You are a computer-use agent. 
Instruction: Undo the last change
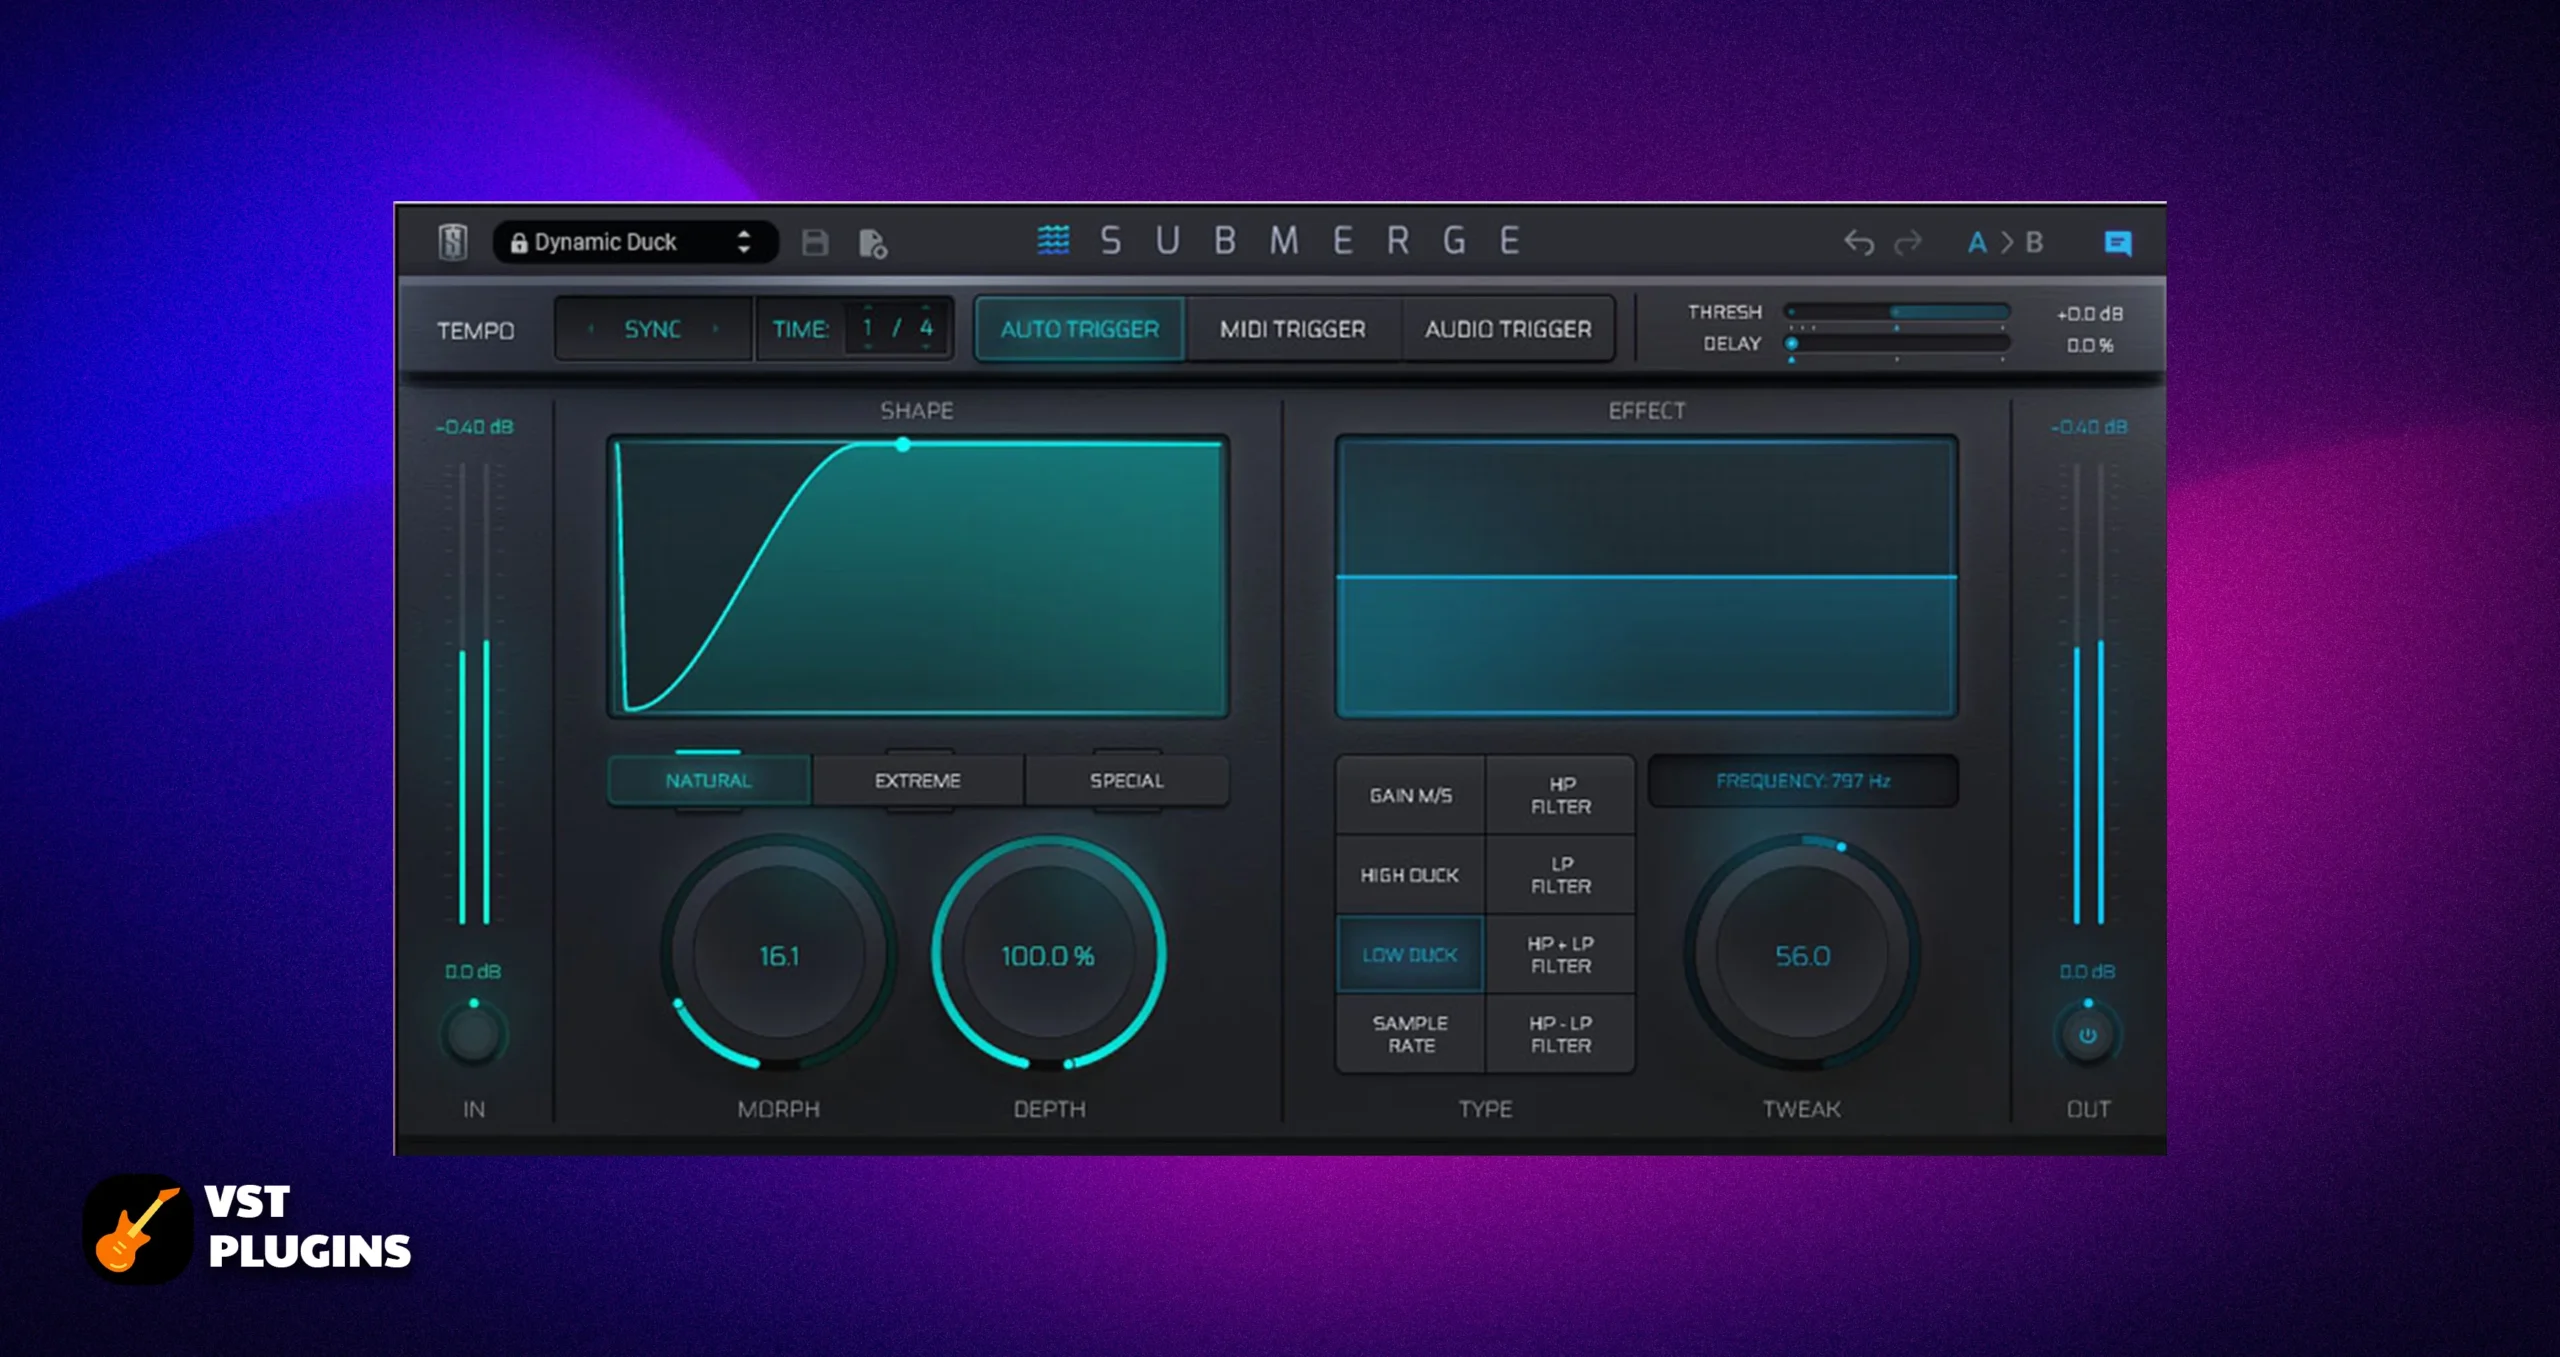click(x=1858, y=243)
